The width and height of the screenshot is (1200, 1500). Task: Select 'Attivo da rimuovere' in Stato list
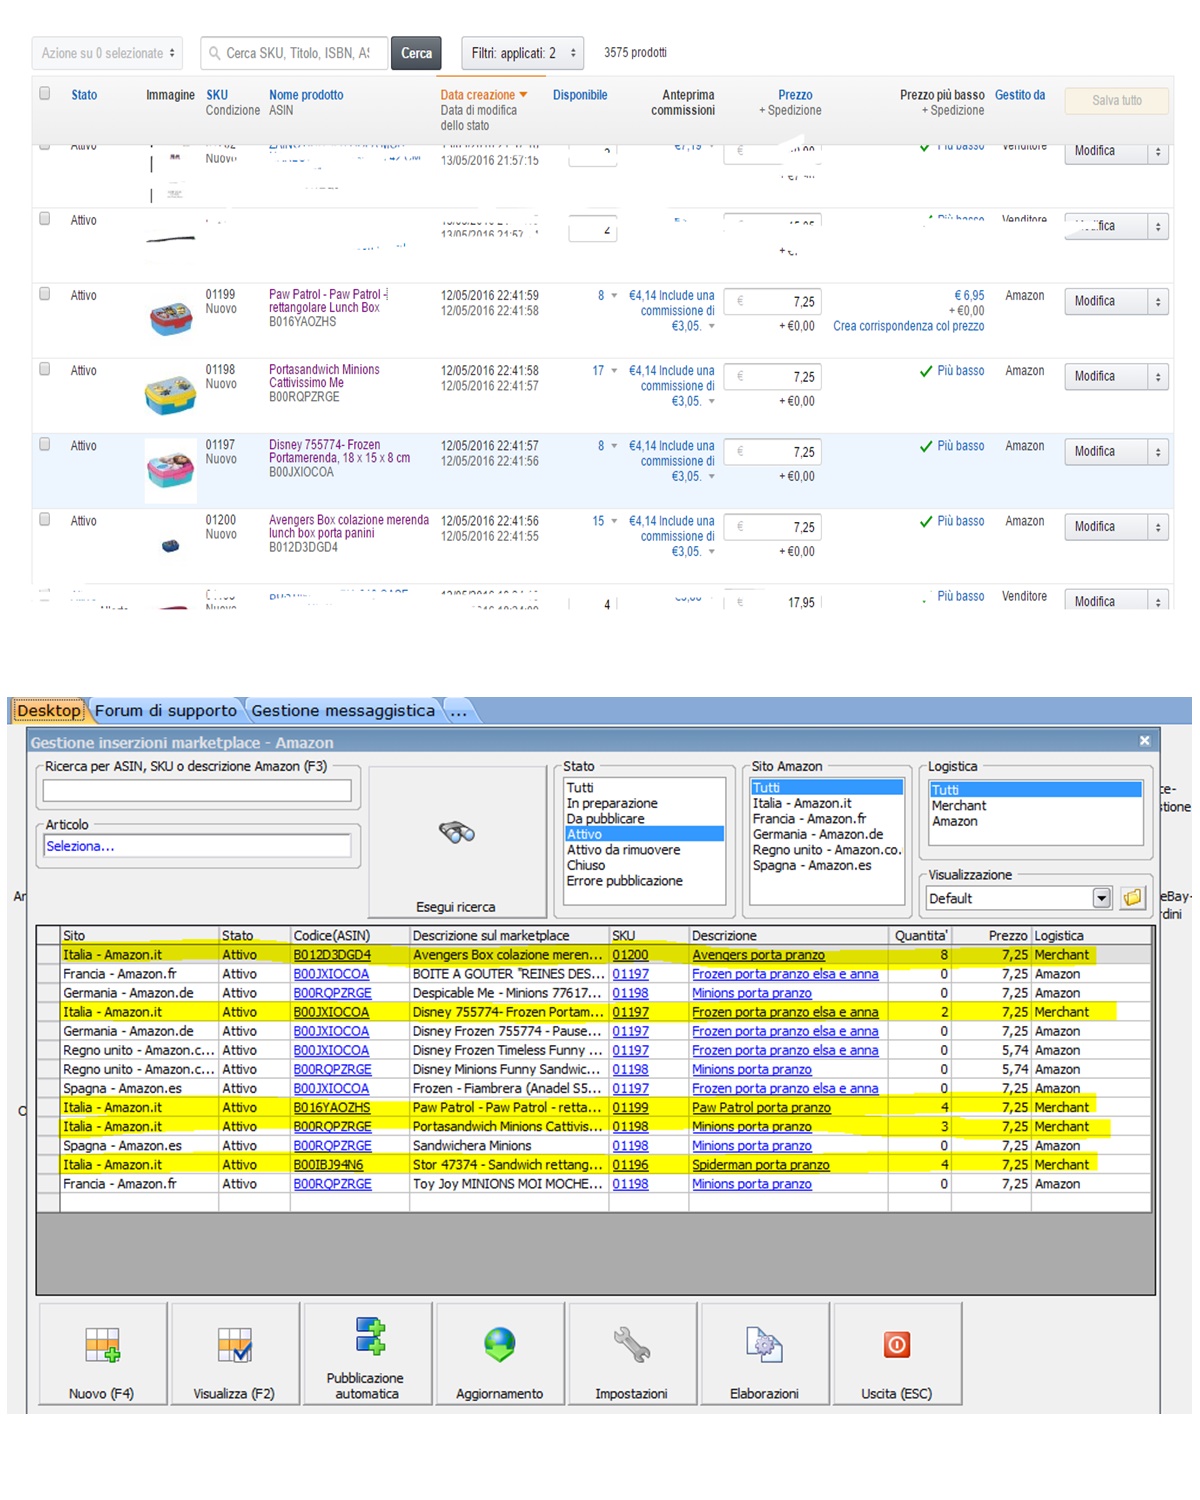[x=623, y=849]
